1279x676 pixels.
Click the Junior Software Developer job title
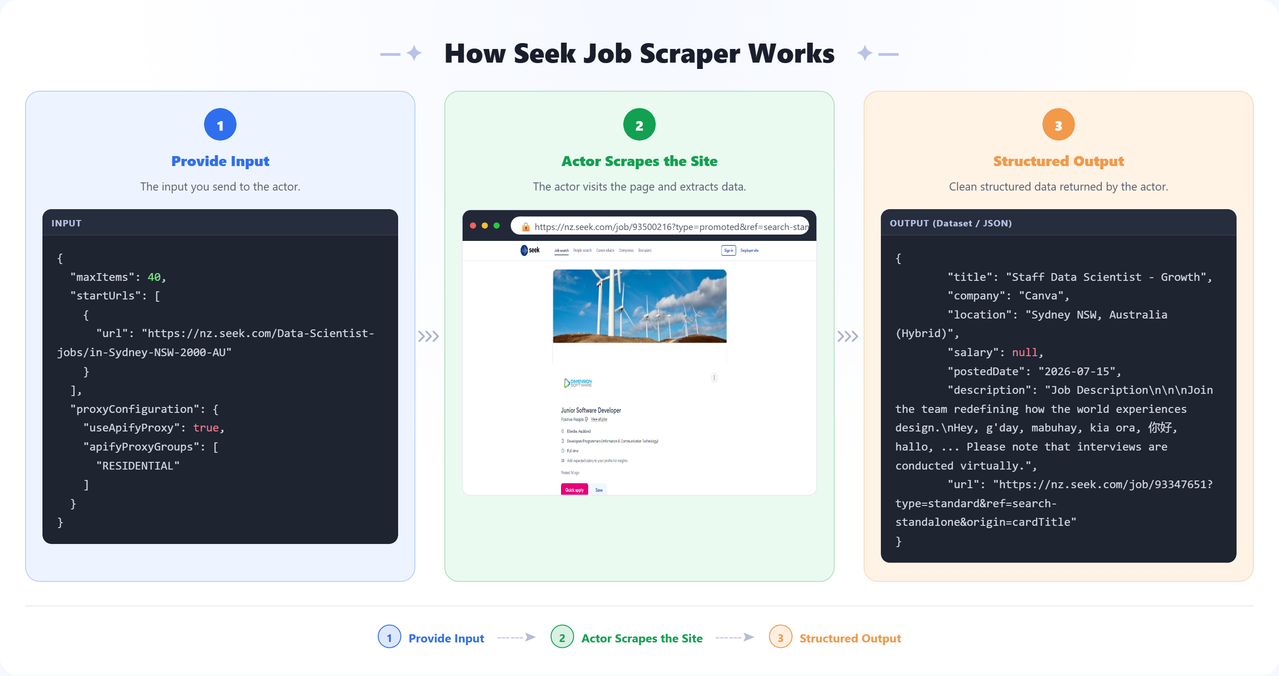[x=591, y=410]
